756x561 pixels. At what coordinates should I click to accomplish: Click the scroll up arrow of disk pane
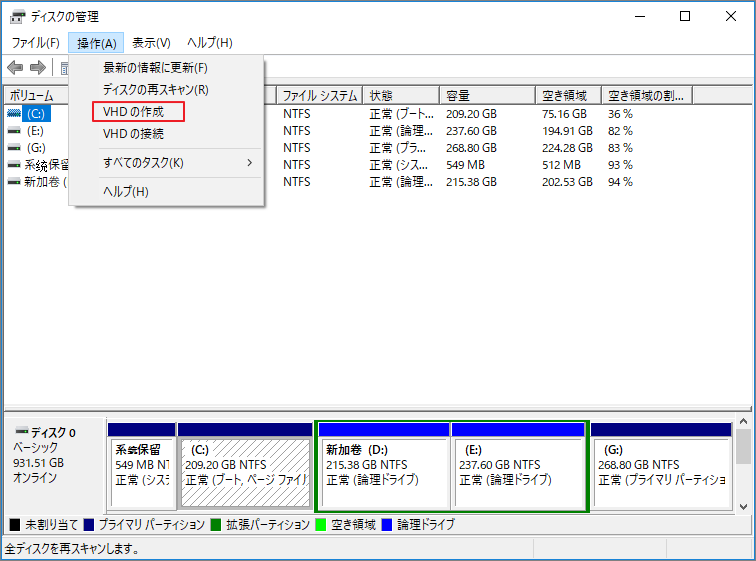tap(743, 422)
